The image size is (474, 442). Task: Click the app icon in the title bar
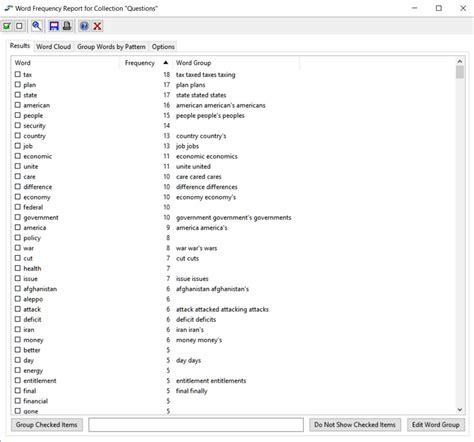coord(8,8)
